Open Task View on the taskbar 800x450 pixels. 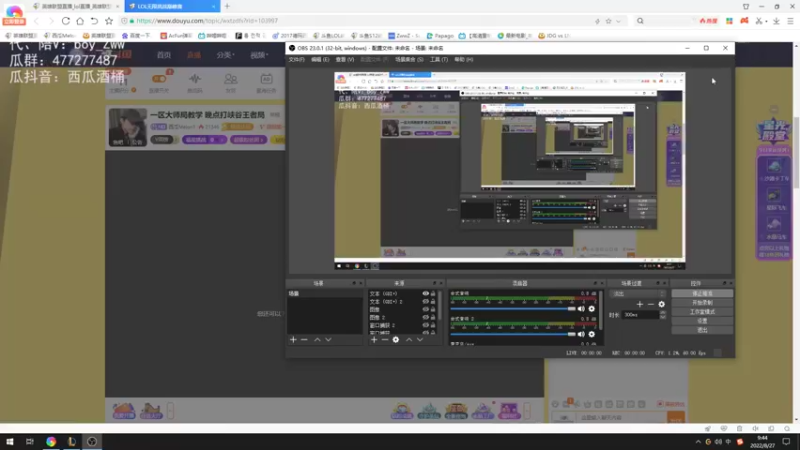coord(30,441)
